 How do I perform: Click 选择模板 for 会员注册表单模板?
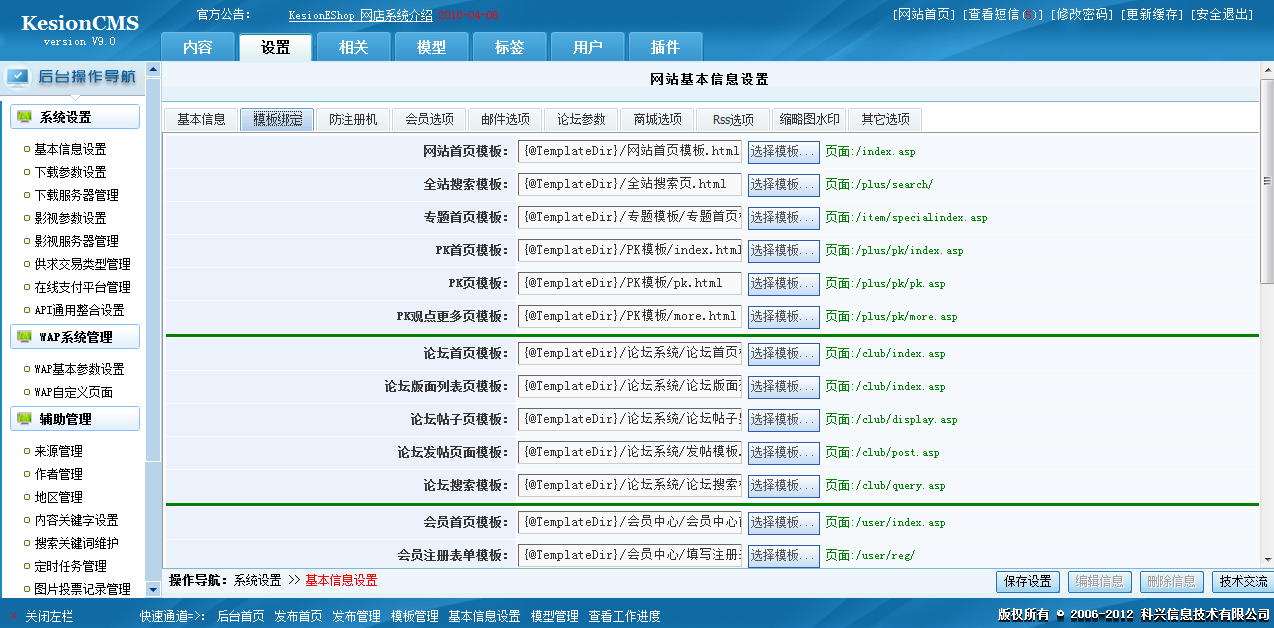point(784,556)
